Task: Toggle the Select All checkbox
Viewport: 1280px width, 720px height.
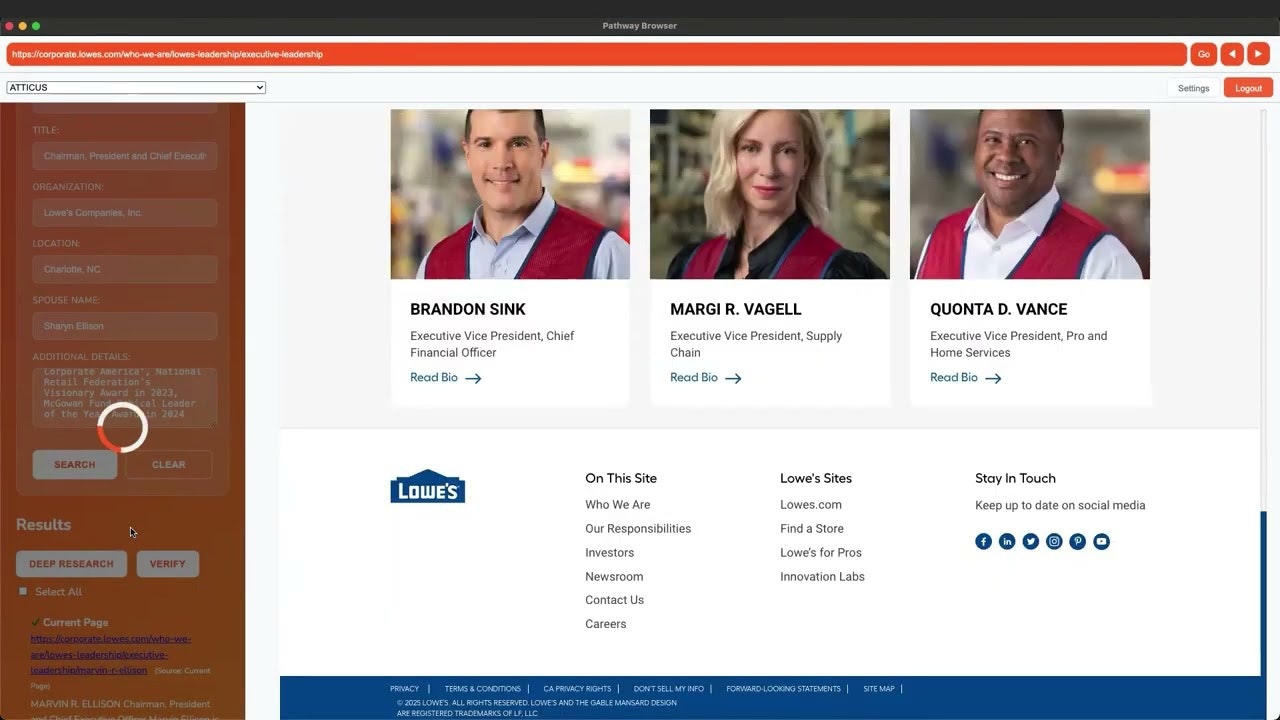Action: point(23,591)
